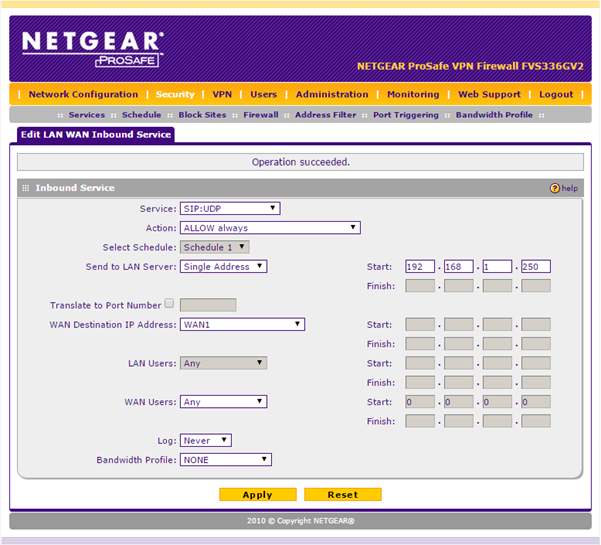
Task: Click Operation succeeded status message
Action: click(x=300, y=162)
